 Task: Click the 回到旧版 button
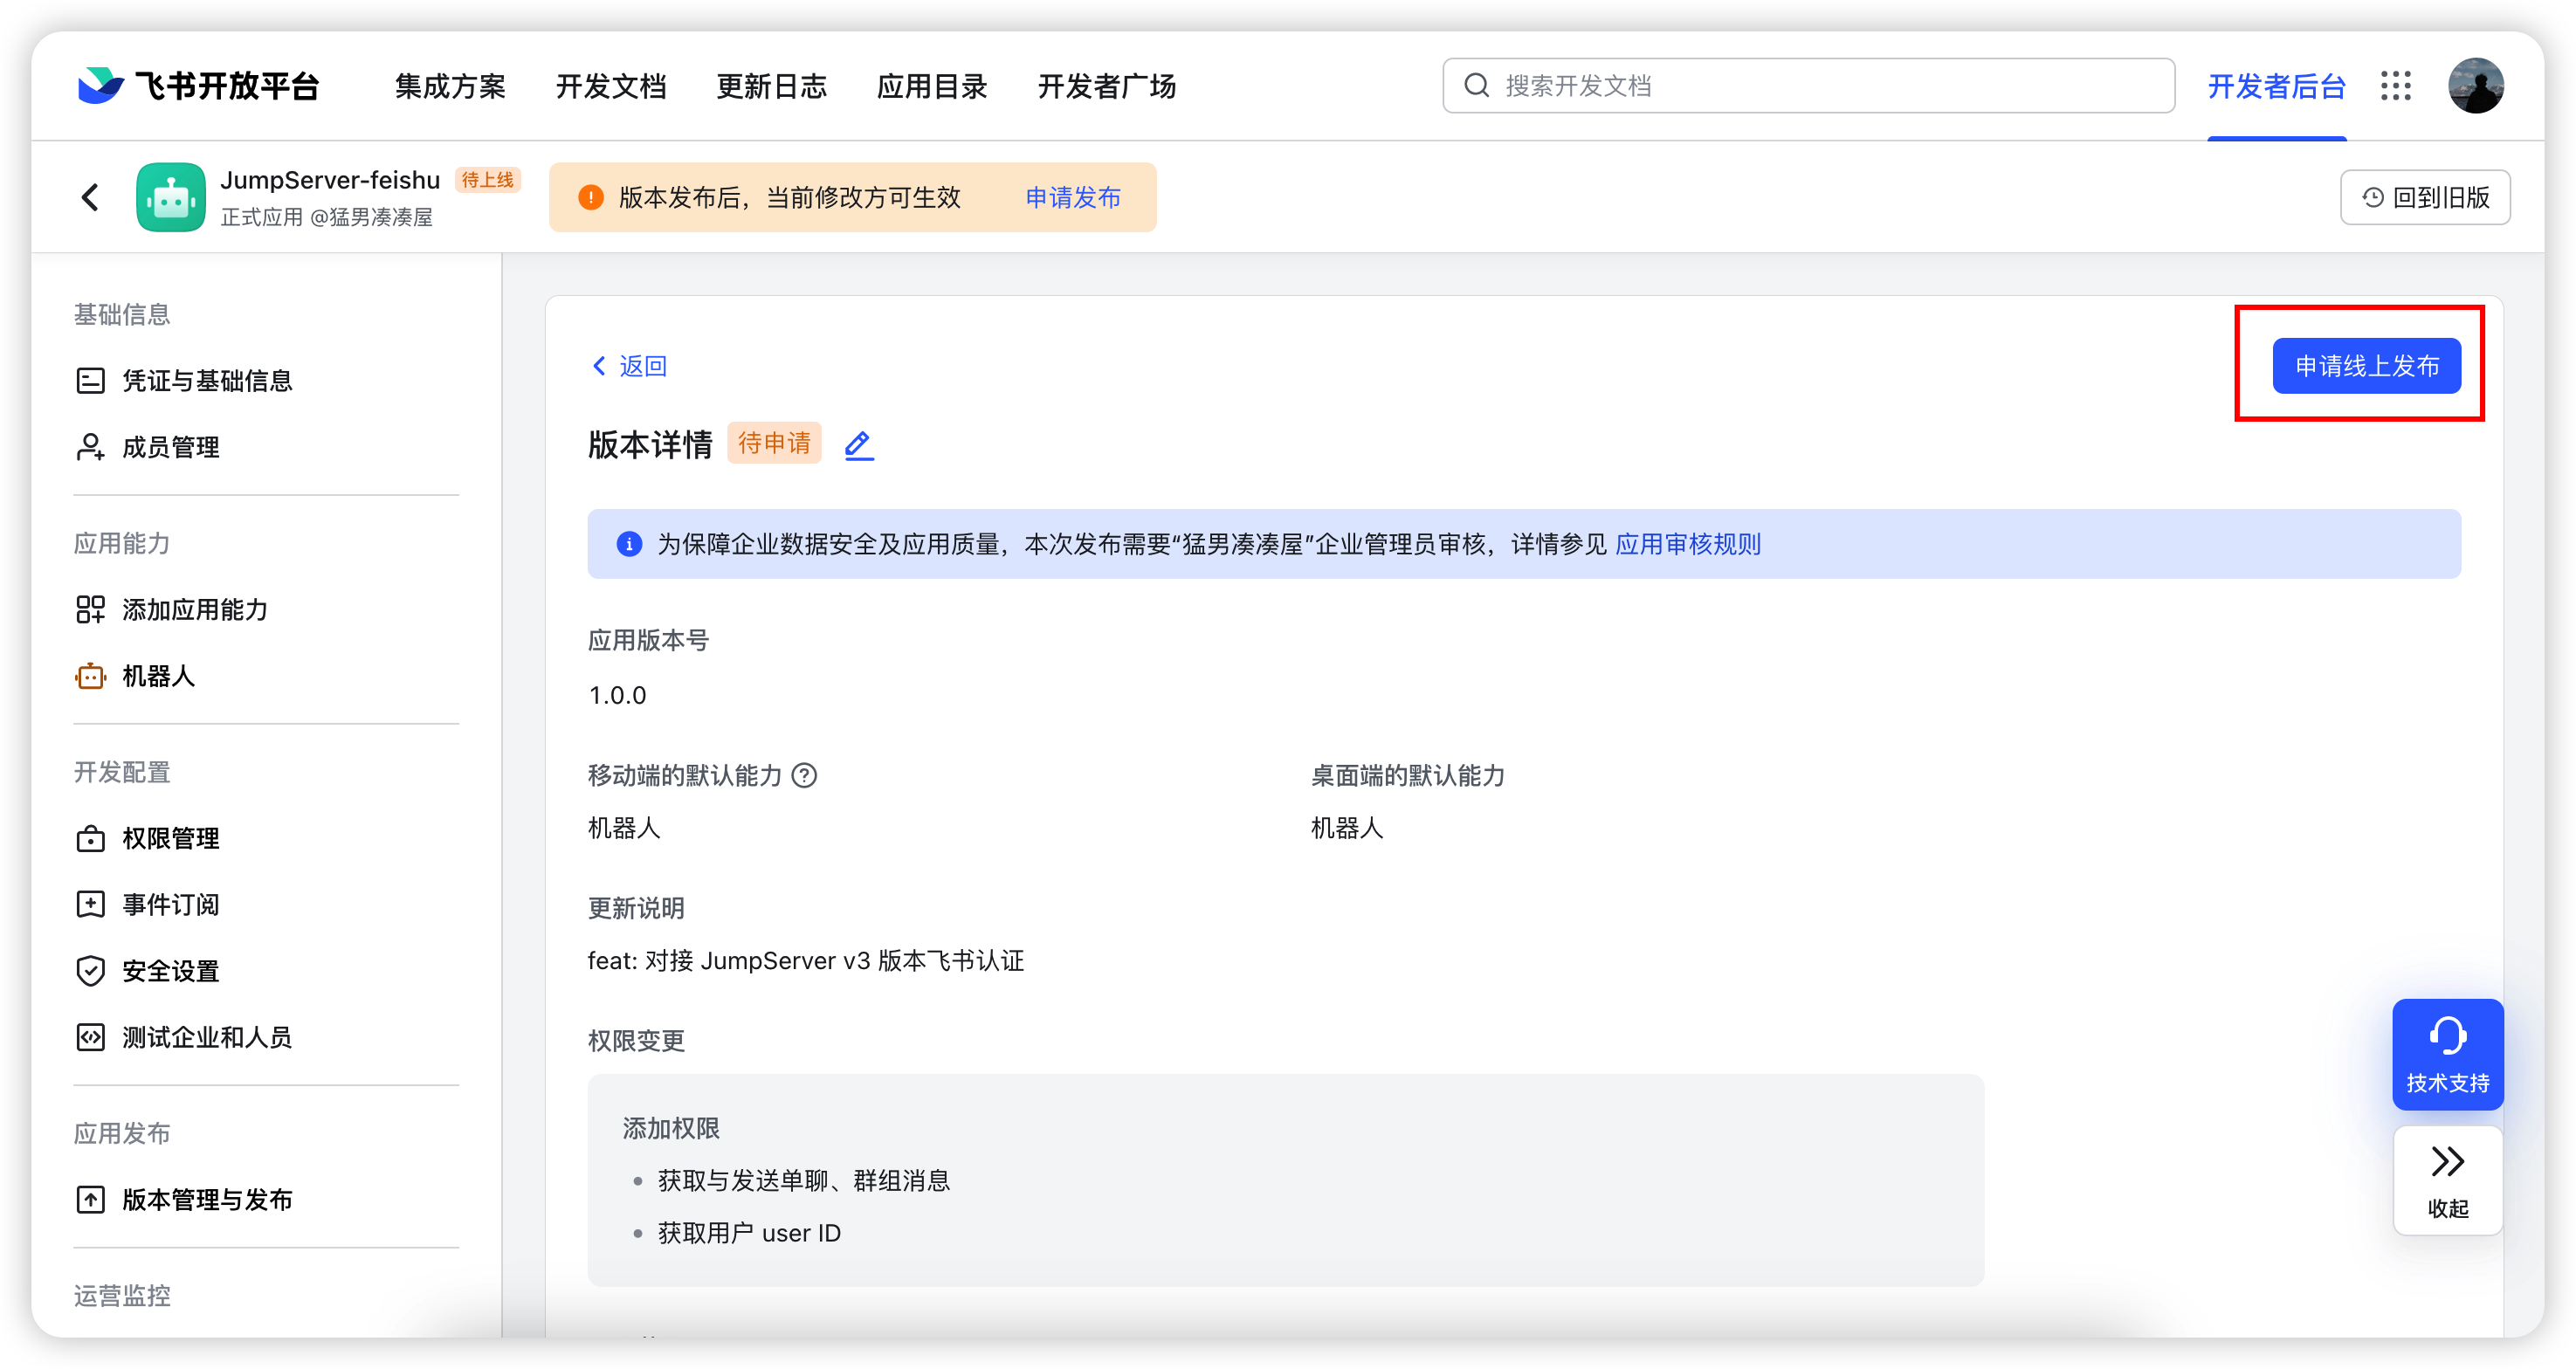2425,197
